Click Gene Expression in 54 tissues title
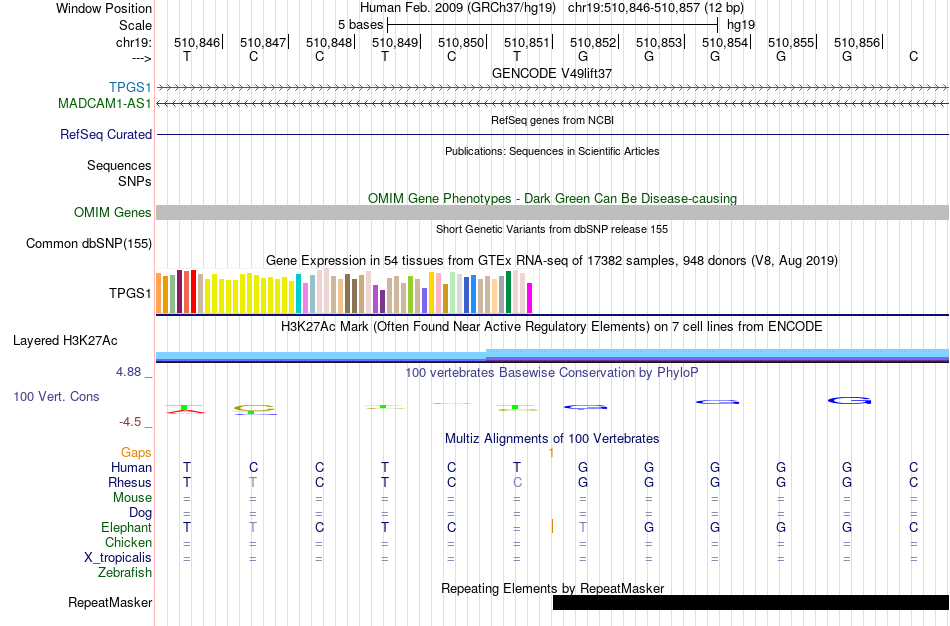This screenshot has width=950, height=626. point(552,261)
